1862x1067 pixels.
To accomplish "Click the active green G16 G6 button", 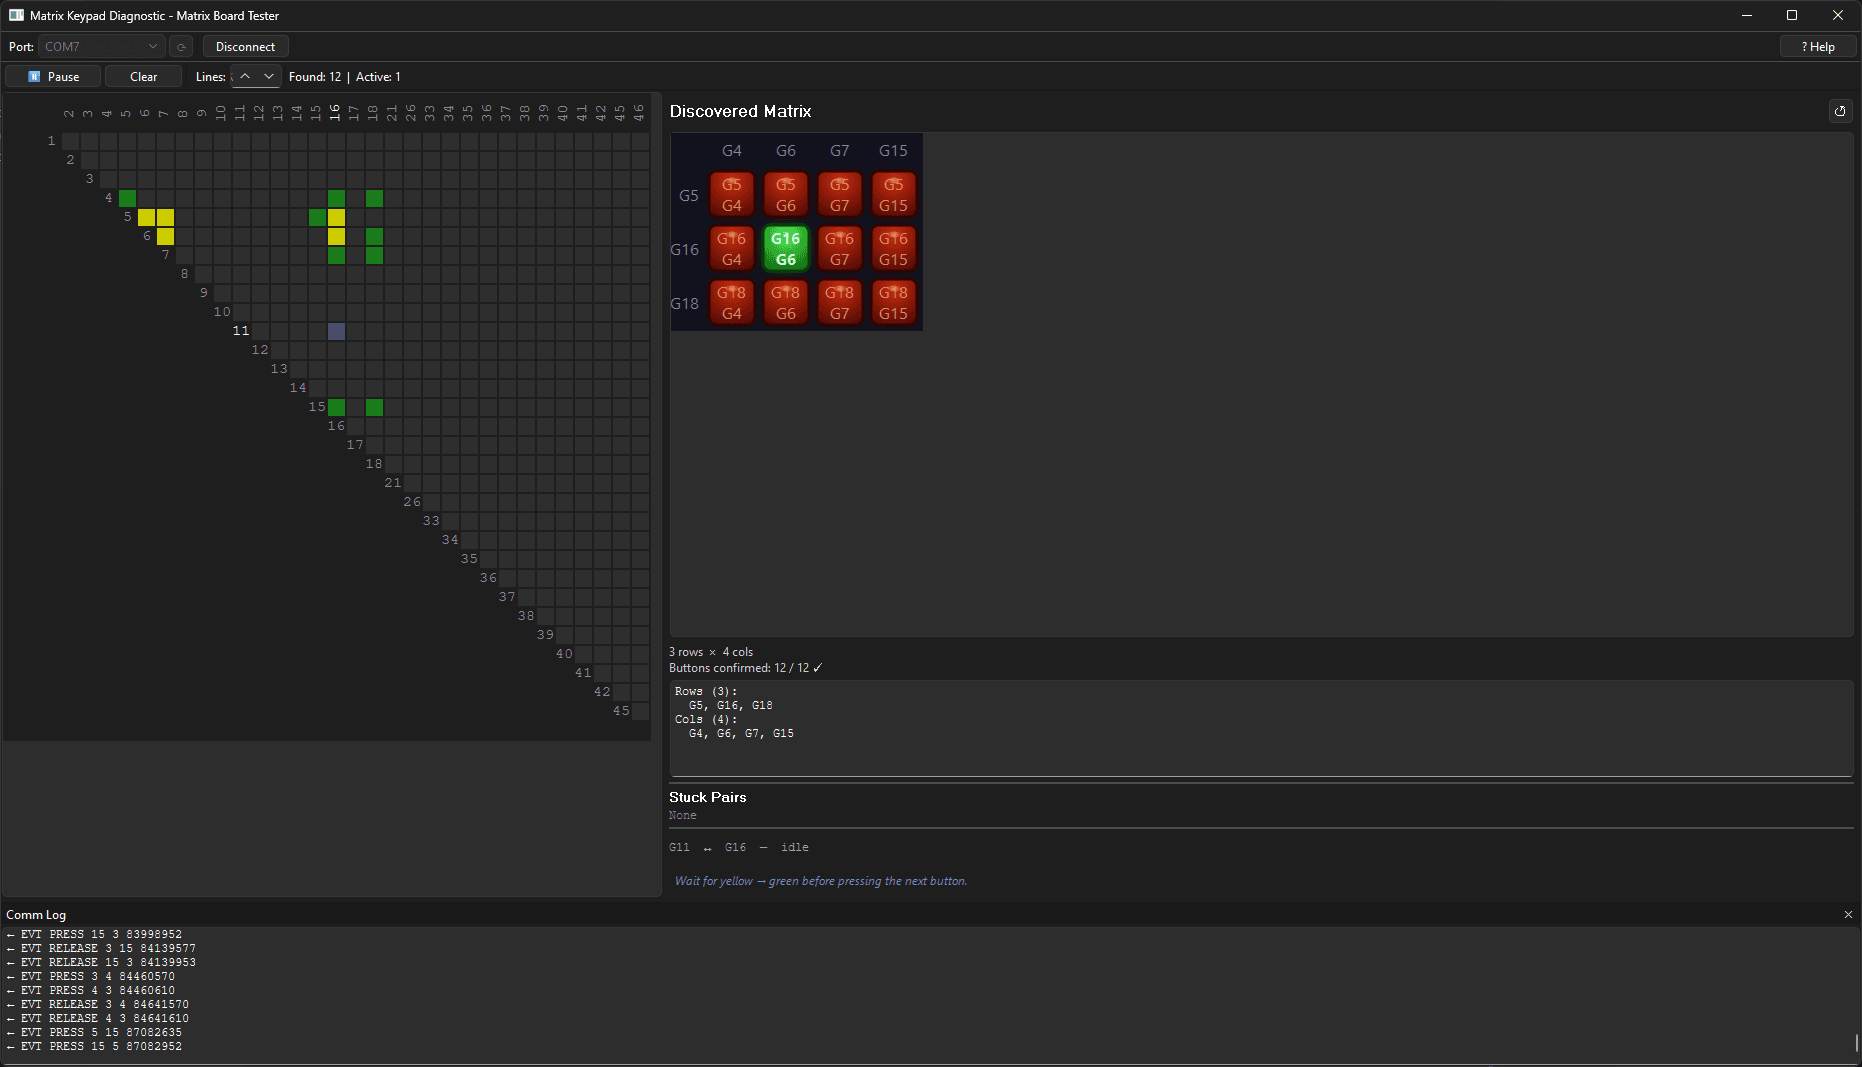I will pos(786,249).
